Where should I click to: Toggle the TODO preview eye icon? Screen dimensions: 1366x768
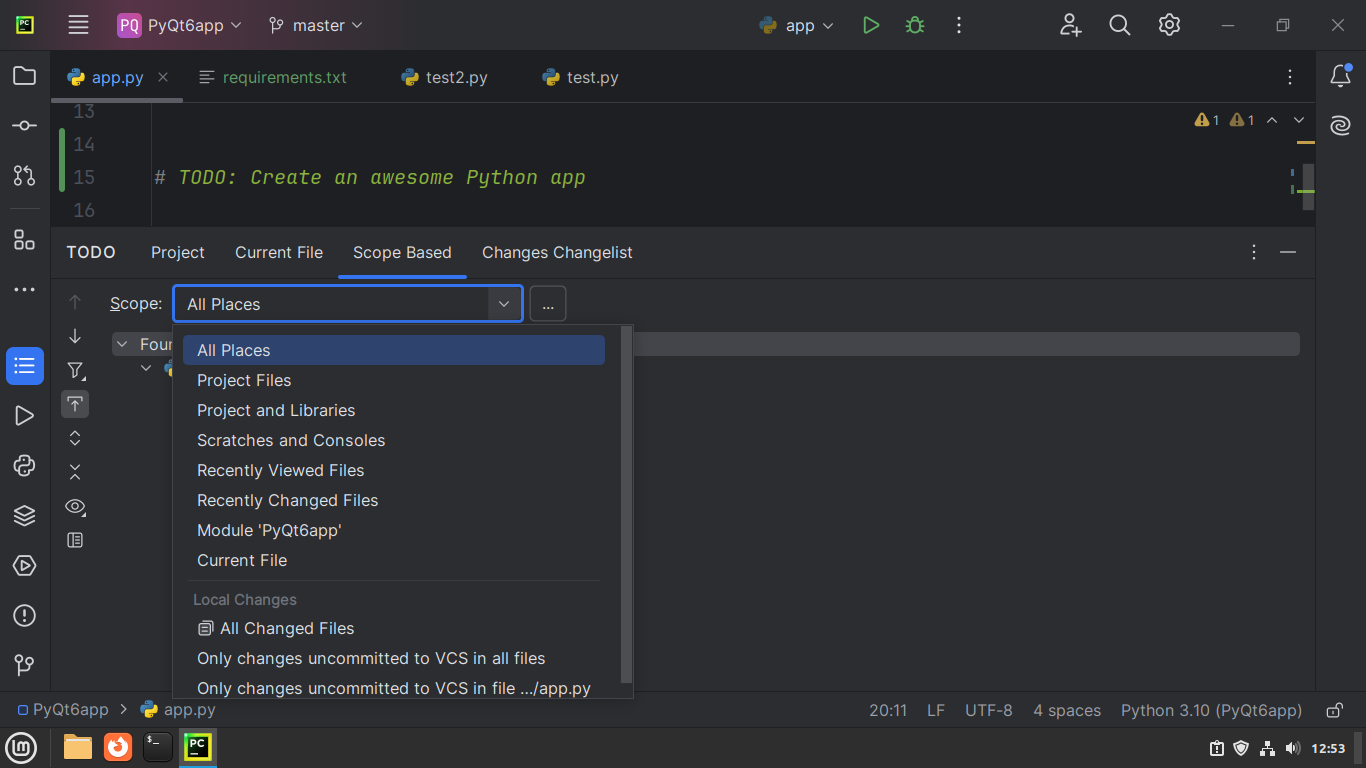75,506
